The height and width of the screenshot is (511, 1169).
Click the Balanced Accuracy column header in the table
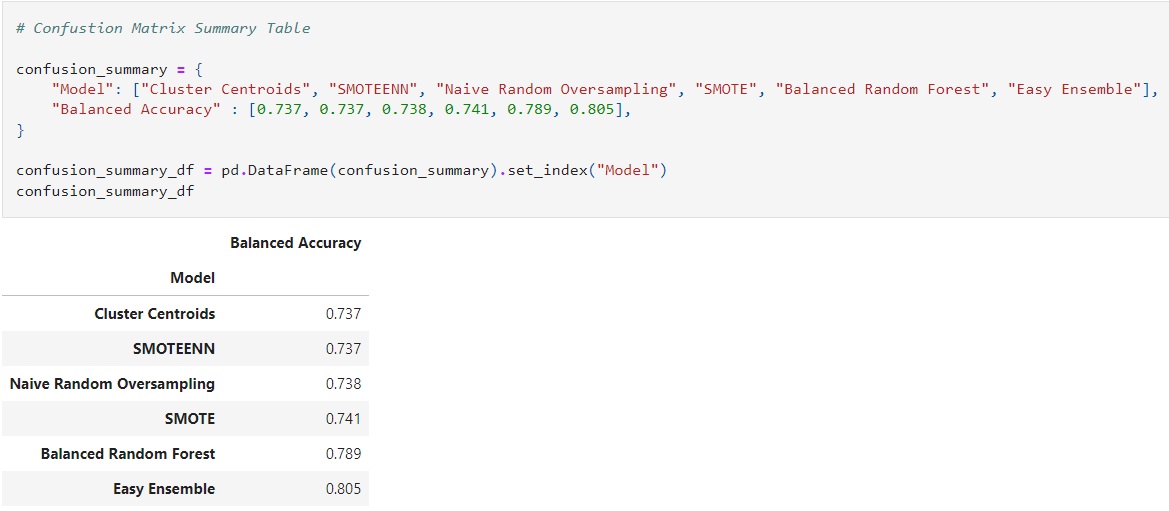[x=295, y=243]
